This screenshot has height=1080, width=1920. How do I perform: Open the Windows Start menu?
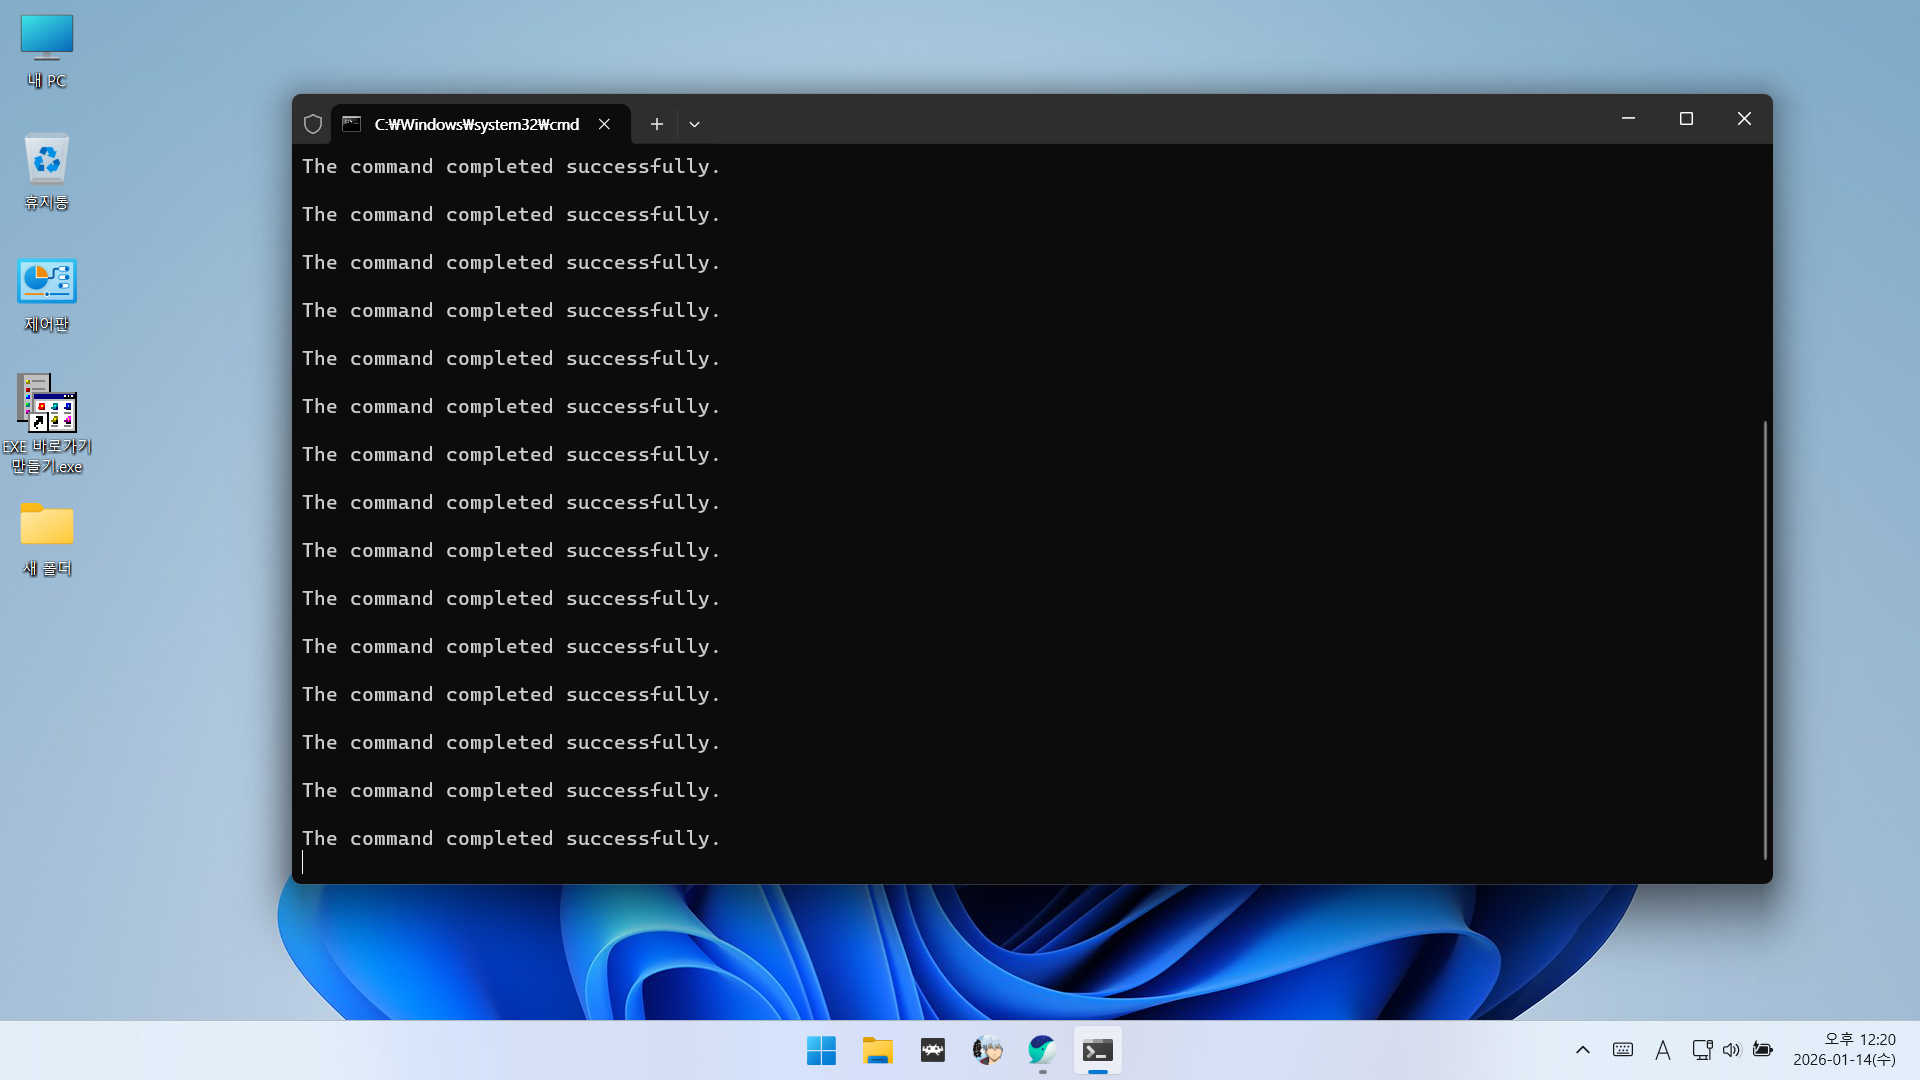coord(821,1050)
